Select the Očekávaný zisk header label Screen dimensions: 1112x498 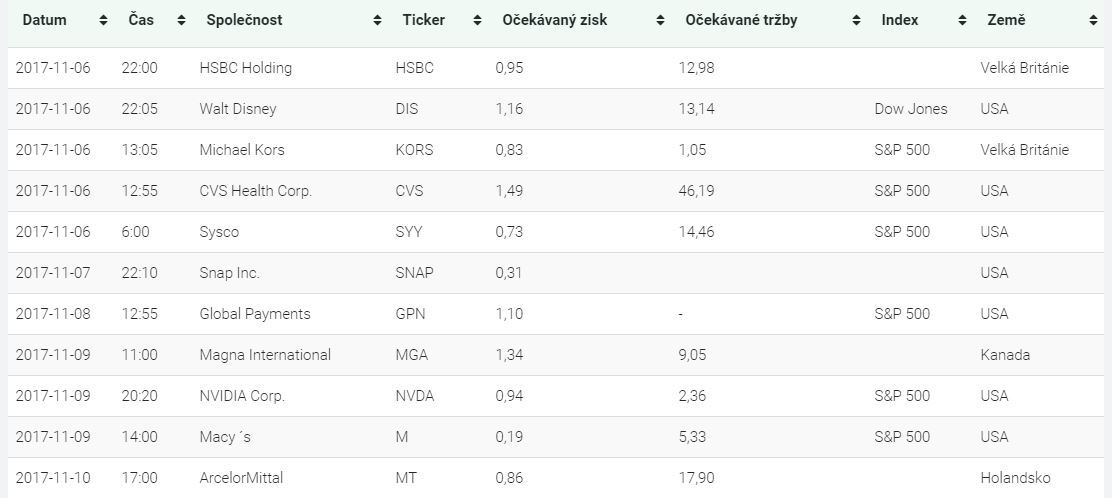tap(554, 20)
